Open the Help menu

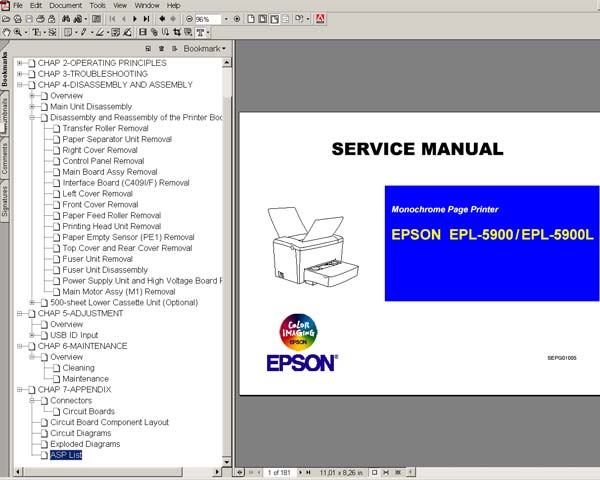coord(173,5)
